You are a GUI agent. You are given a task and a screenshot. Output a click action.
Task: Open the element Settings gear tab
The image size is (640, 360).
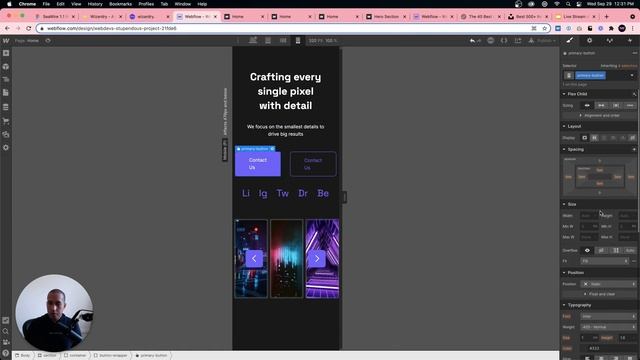589,40
